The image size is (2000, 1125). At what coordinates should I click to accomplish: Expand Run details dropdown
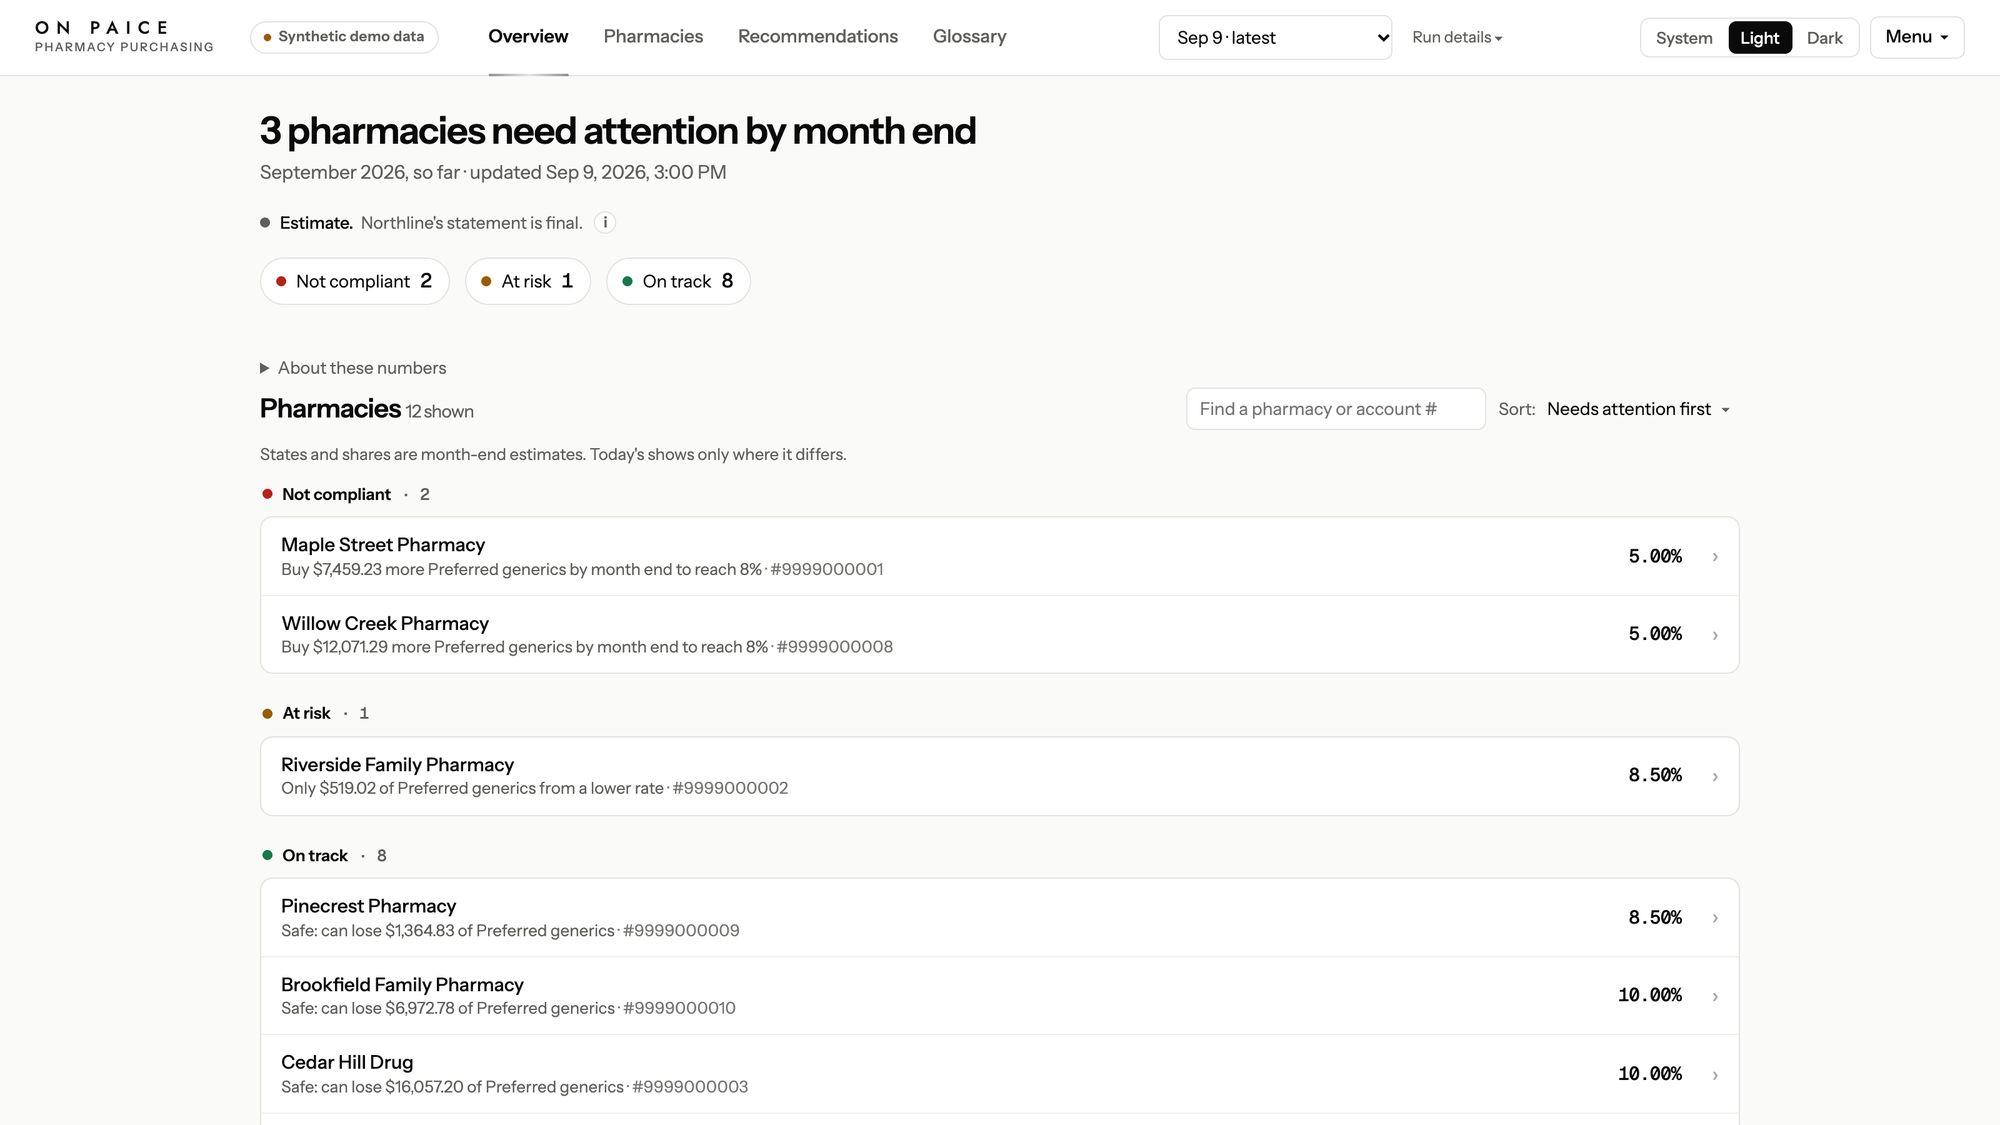click(1457, 37)
